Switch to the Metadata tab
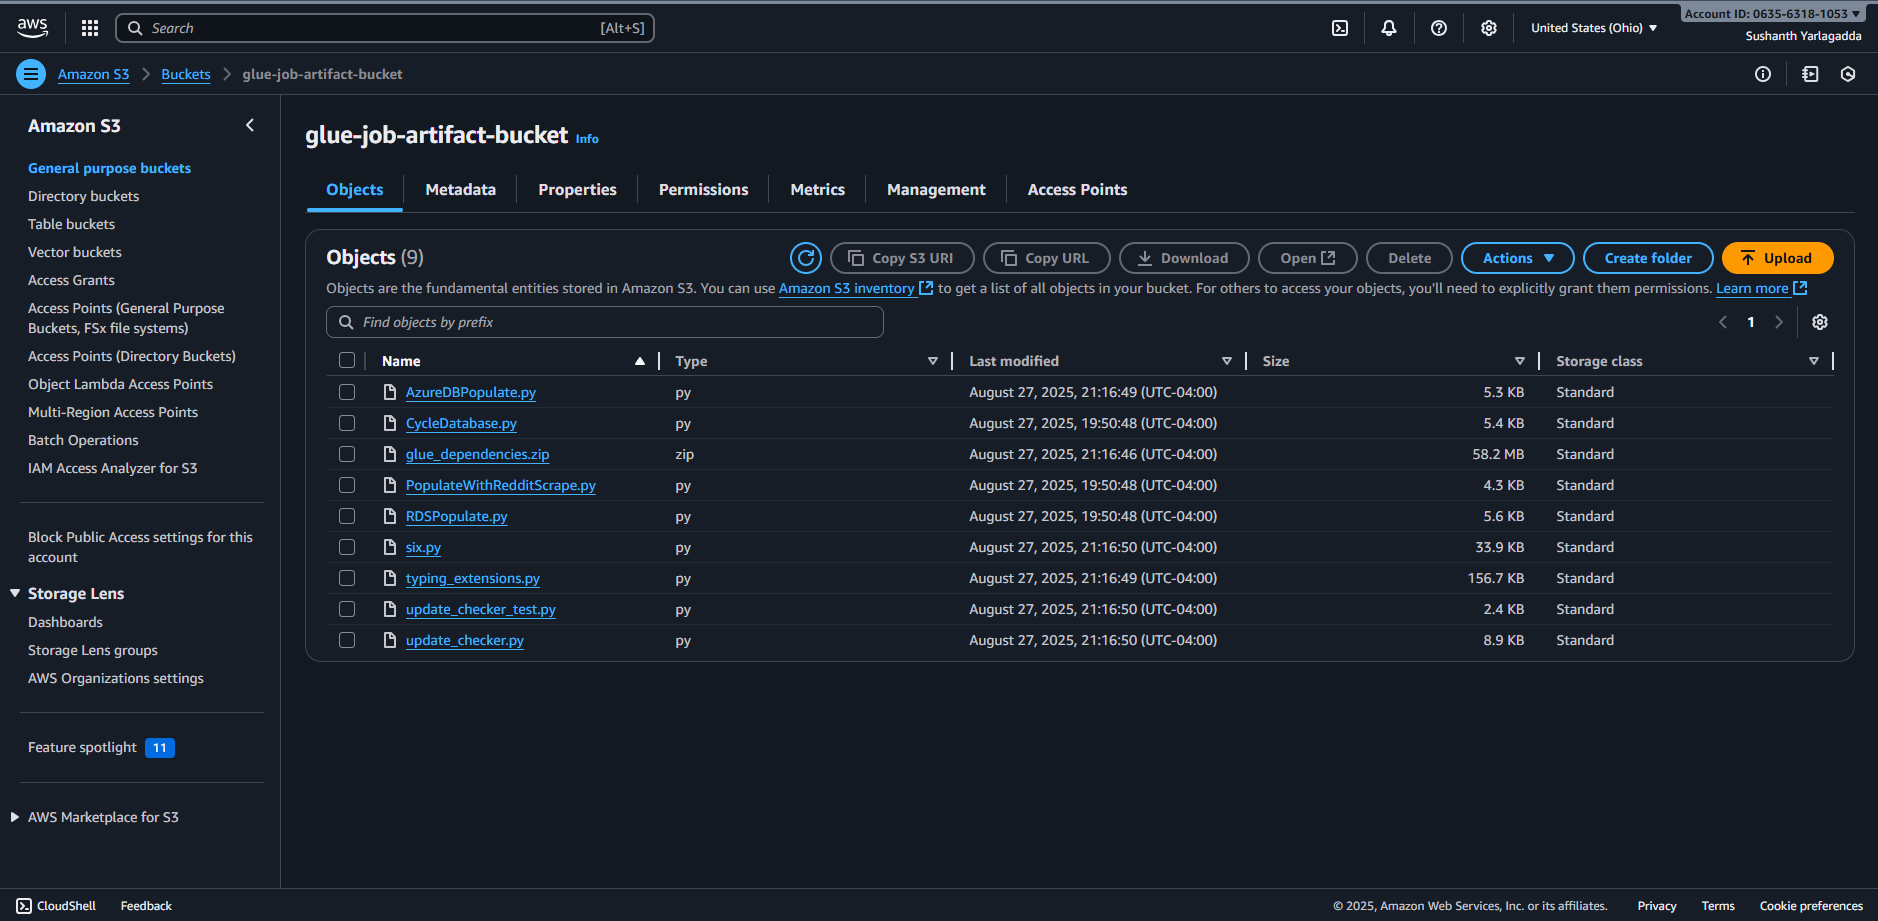This screenshot has height=921, width=1878. pos(460,190)
